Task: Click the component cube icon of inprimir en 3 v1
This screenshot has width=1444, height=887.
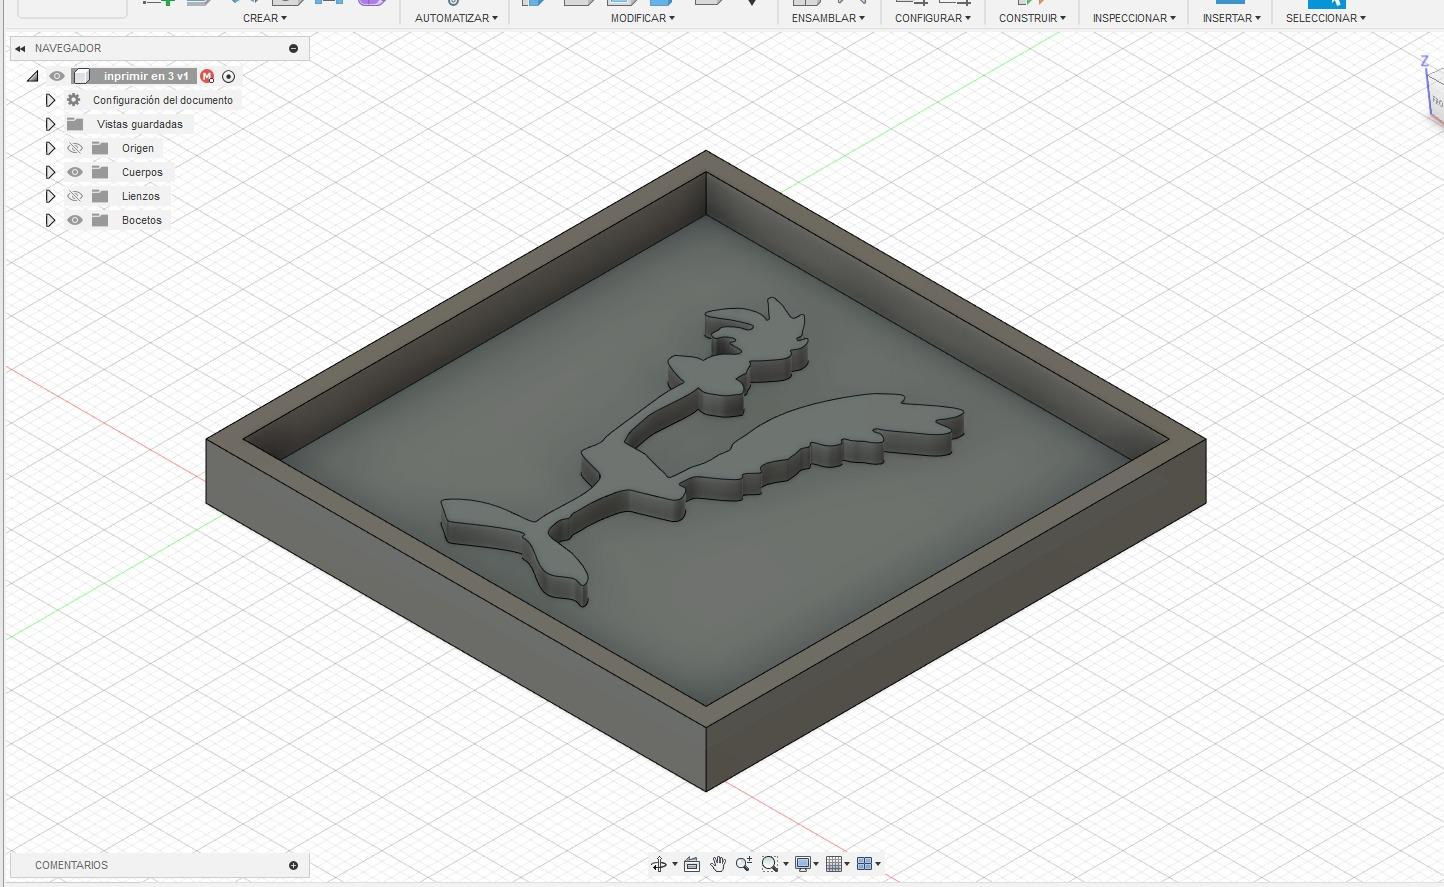Action: pos(82,76)
